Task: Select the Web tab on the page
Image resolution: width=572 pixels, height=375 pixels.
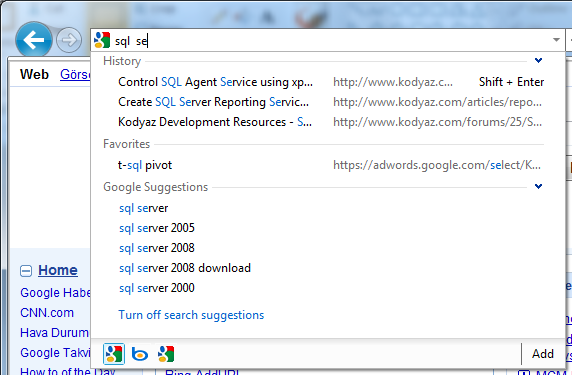Action: tap(34, 74)
